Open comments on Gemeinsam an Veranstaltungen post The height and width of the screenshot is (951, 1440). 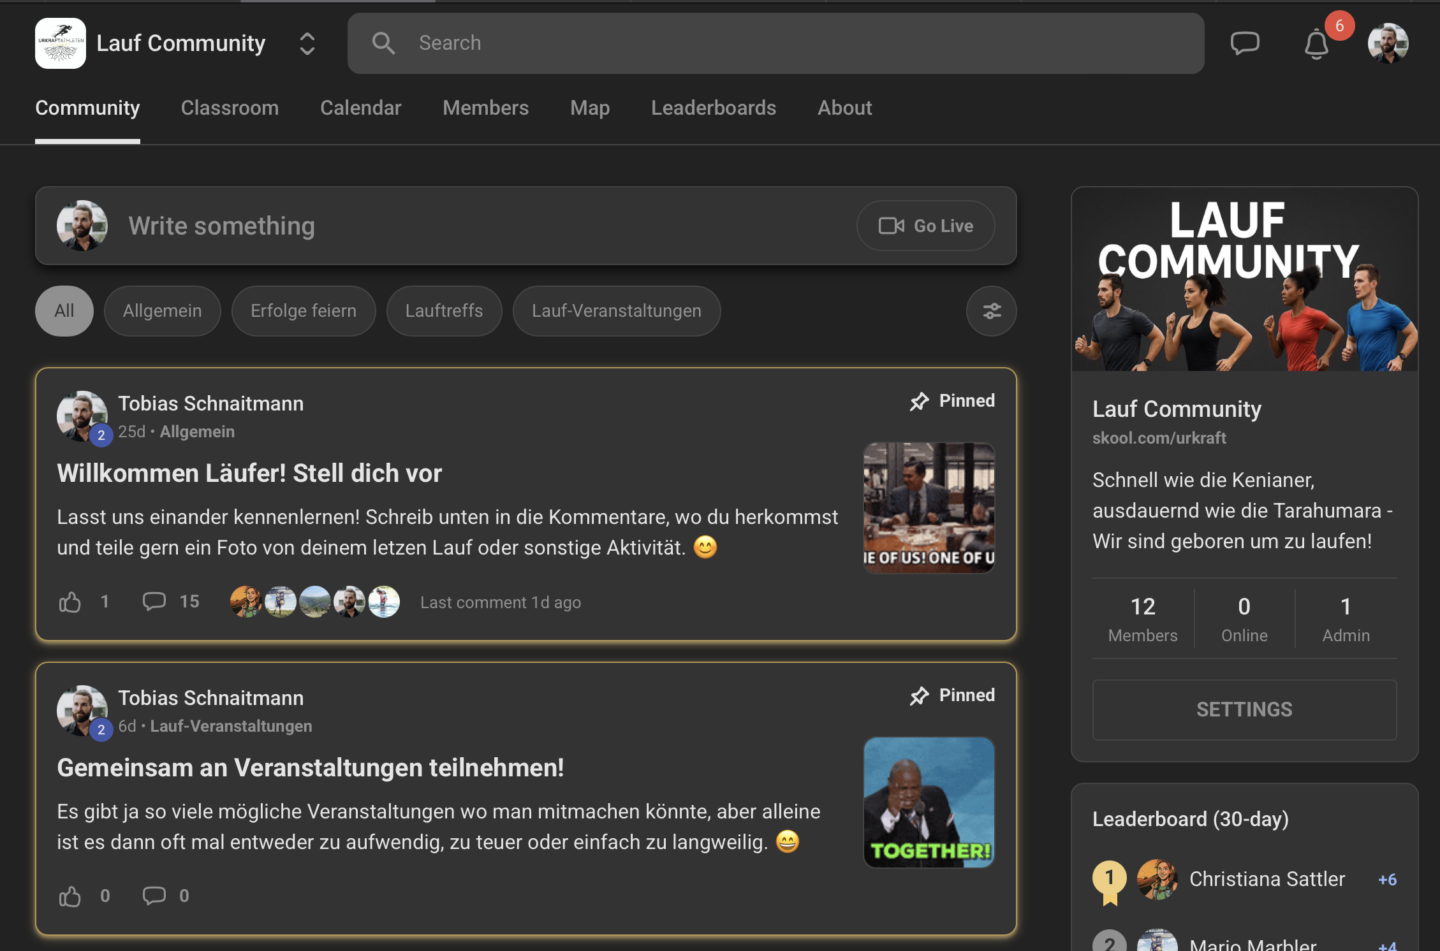coord(154,896)
